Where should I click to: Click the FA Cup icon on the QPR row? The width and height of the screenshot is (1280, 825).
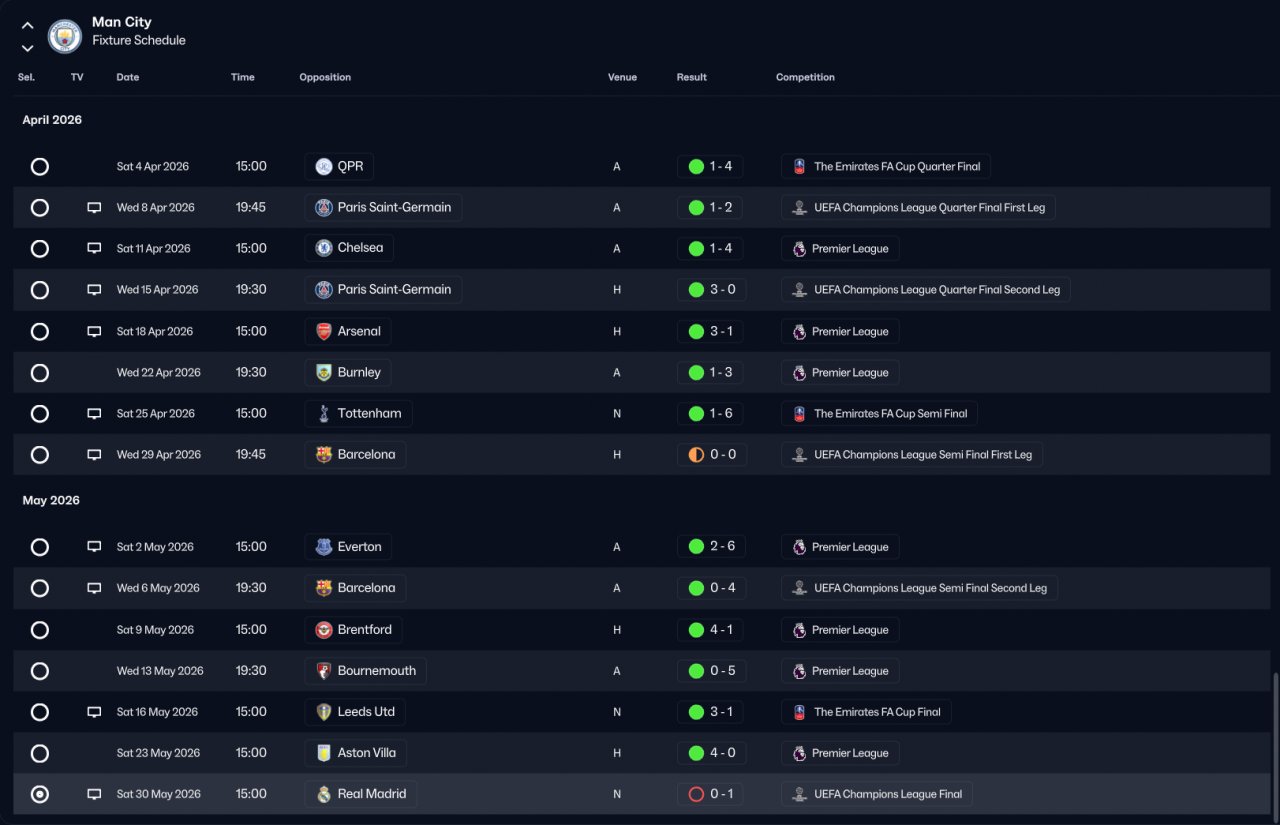pyautogui.click(x=799, y=167)
